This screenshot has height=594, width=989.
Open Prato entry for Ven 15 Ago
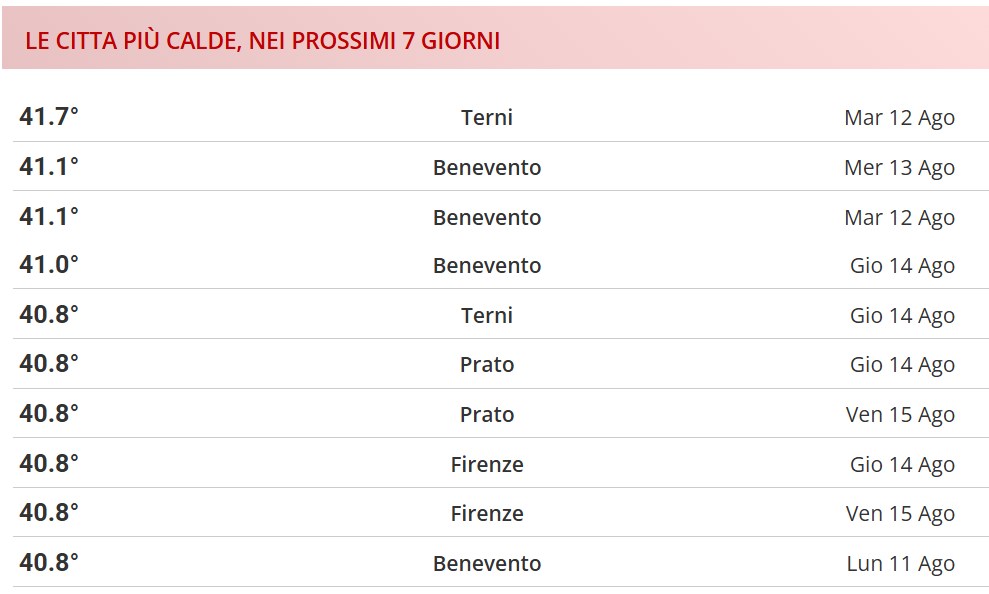click(x=487, y=415)
